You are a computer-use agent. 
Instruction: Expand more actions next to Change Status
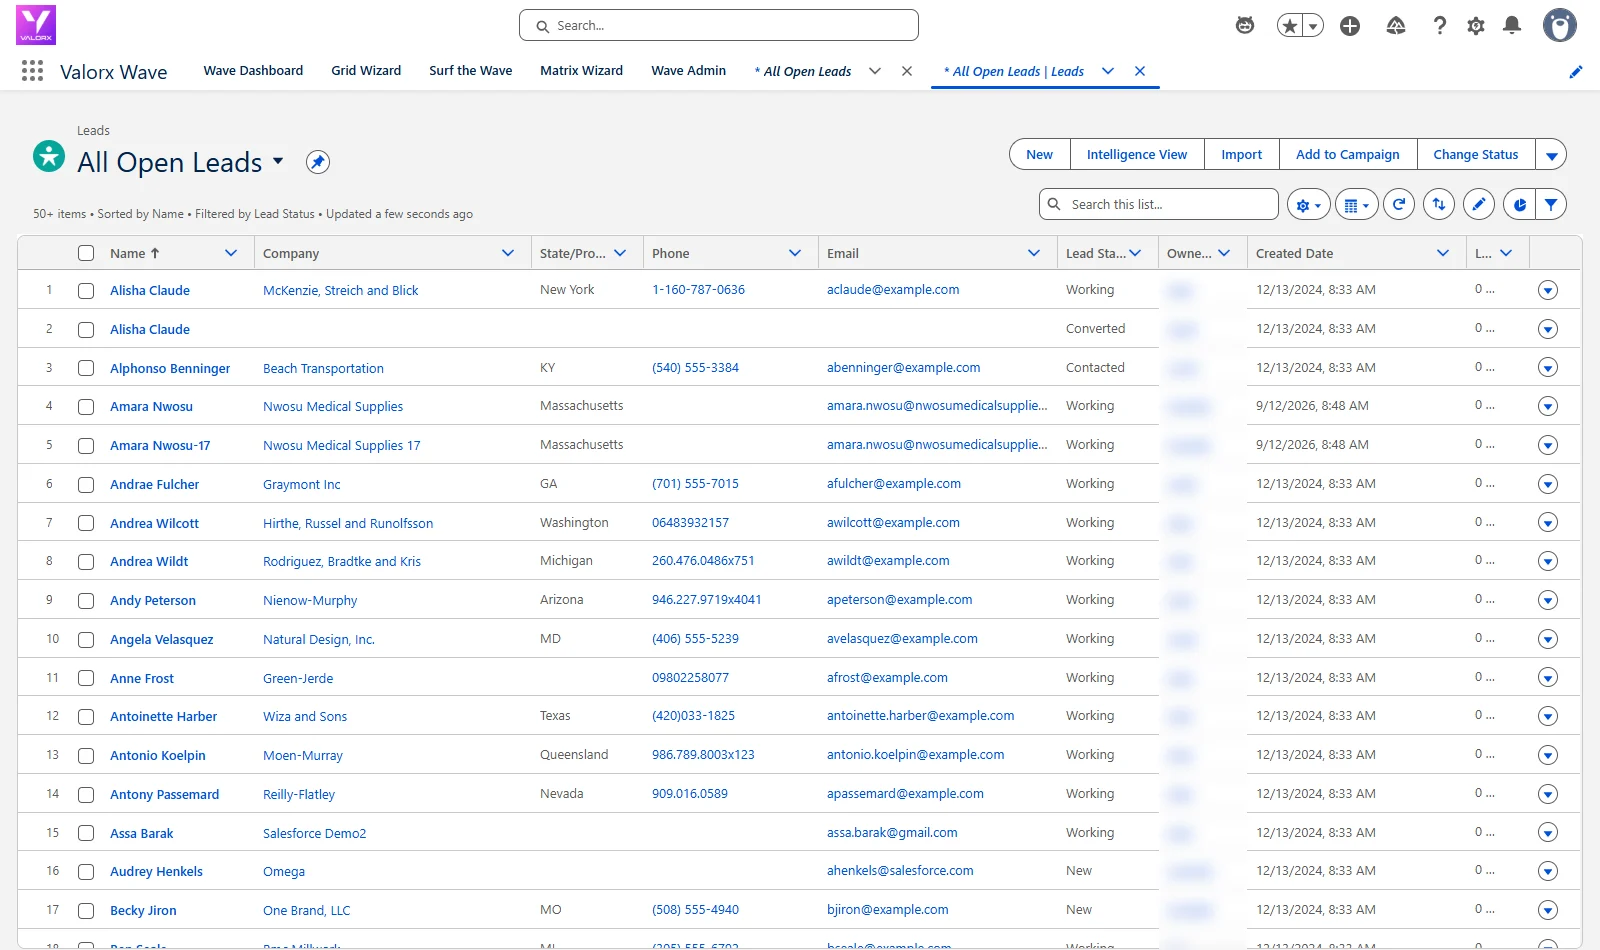(1551, 155)
